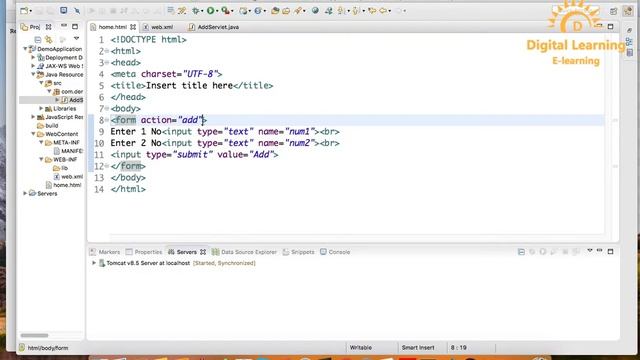The width and height of the screenshot is (640, 360).
Task: Click the Back navigation arrow in toolbar
Action: click(x=383, y=11)
